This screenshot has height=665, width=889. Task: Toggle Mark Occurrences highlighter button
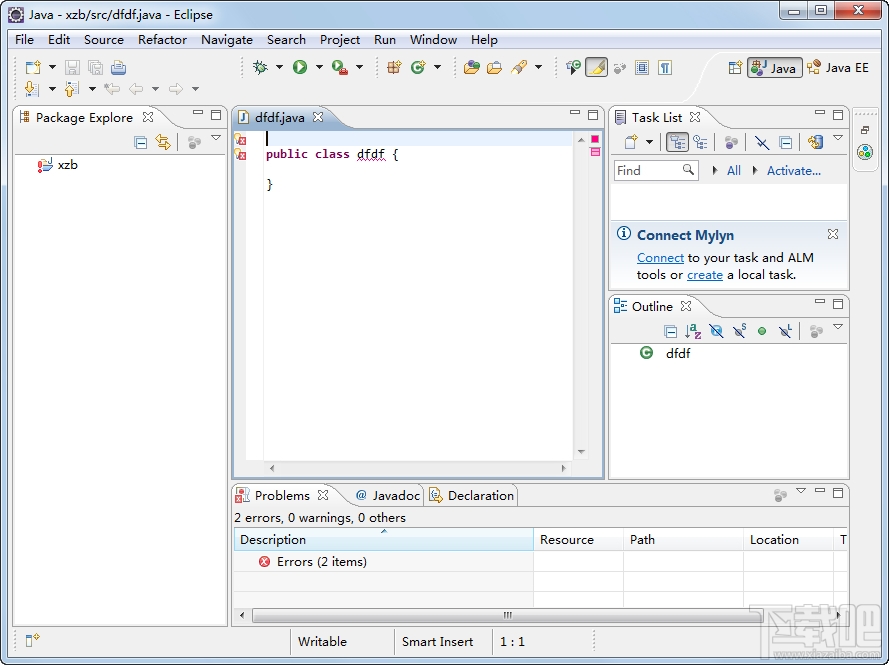[596, 67]
